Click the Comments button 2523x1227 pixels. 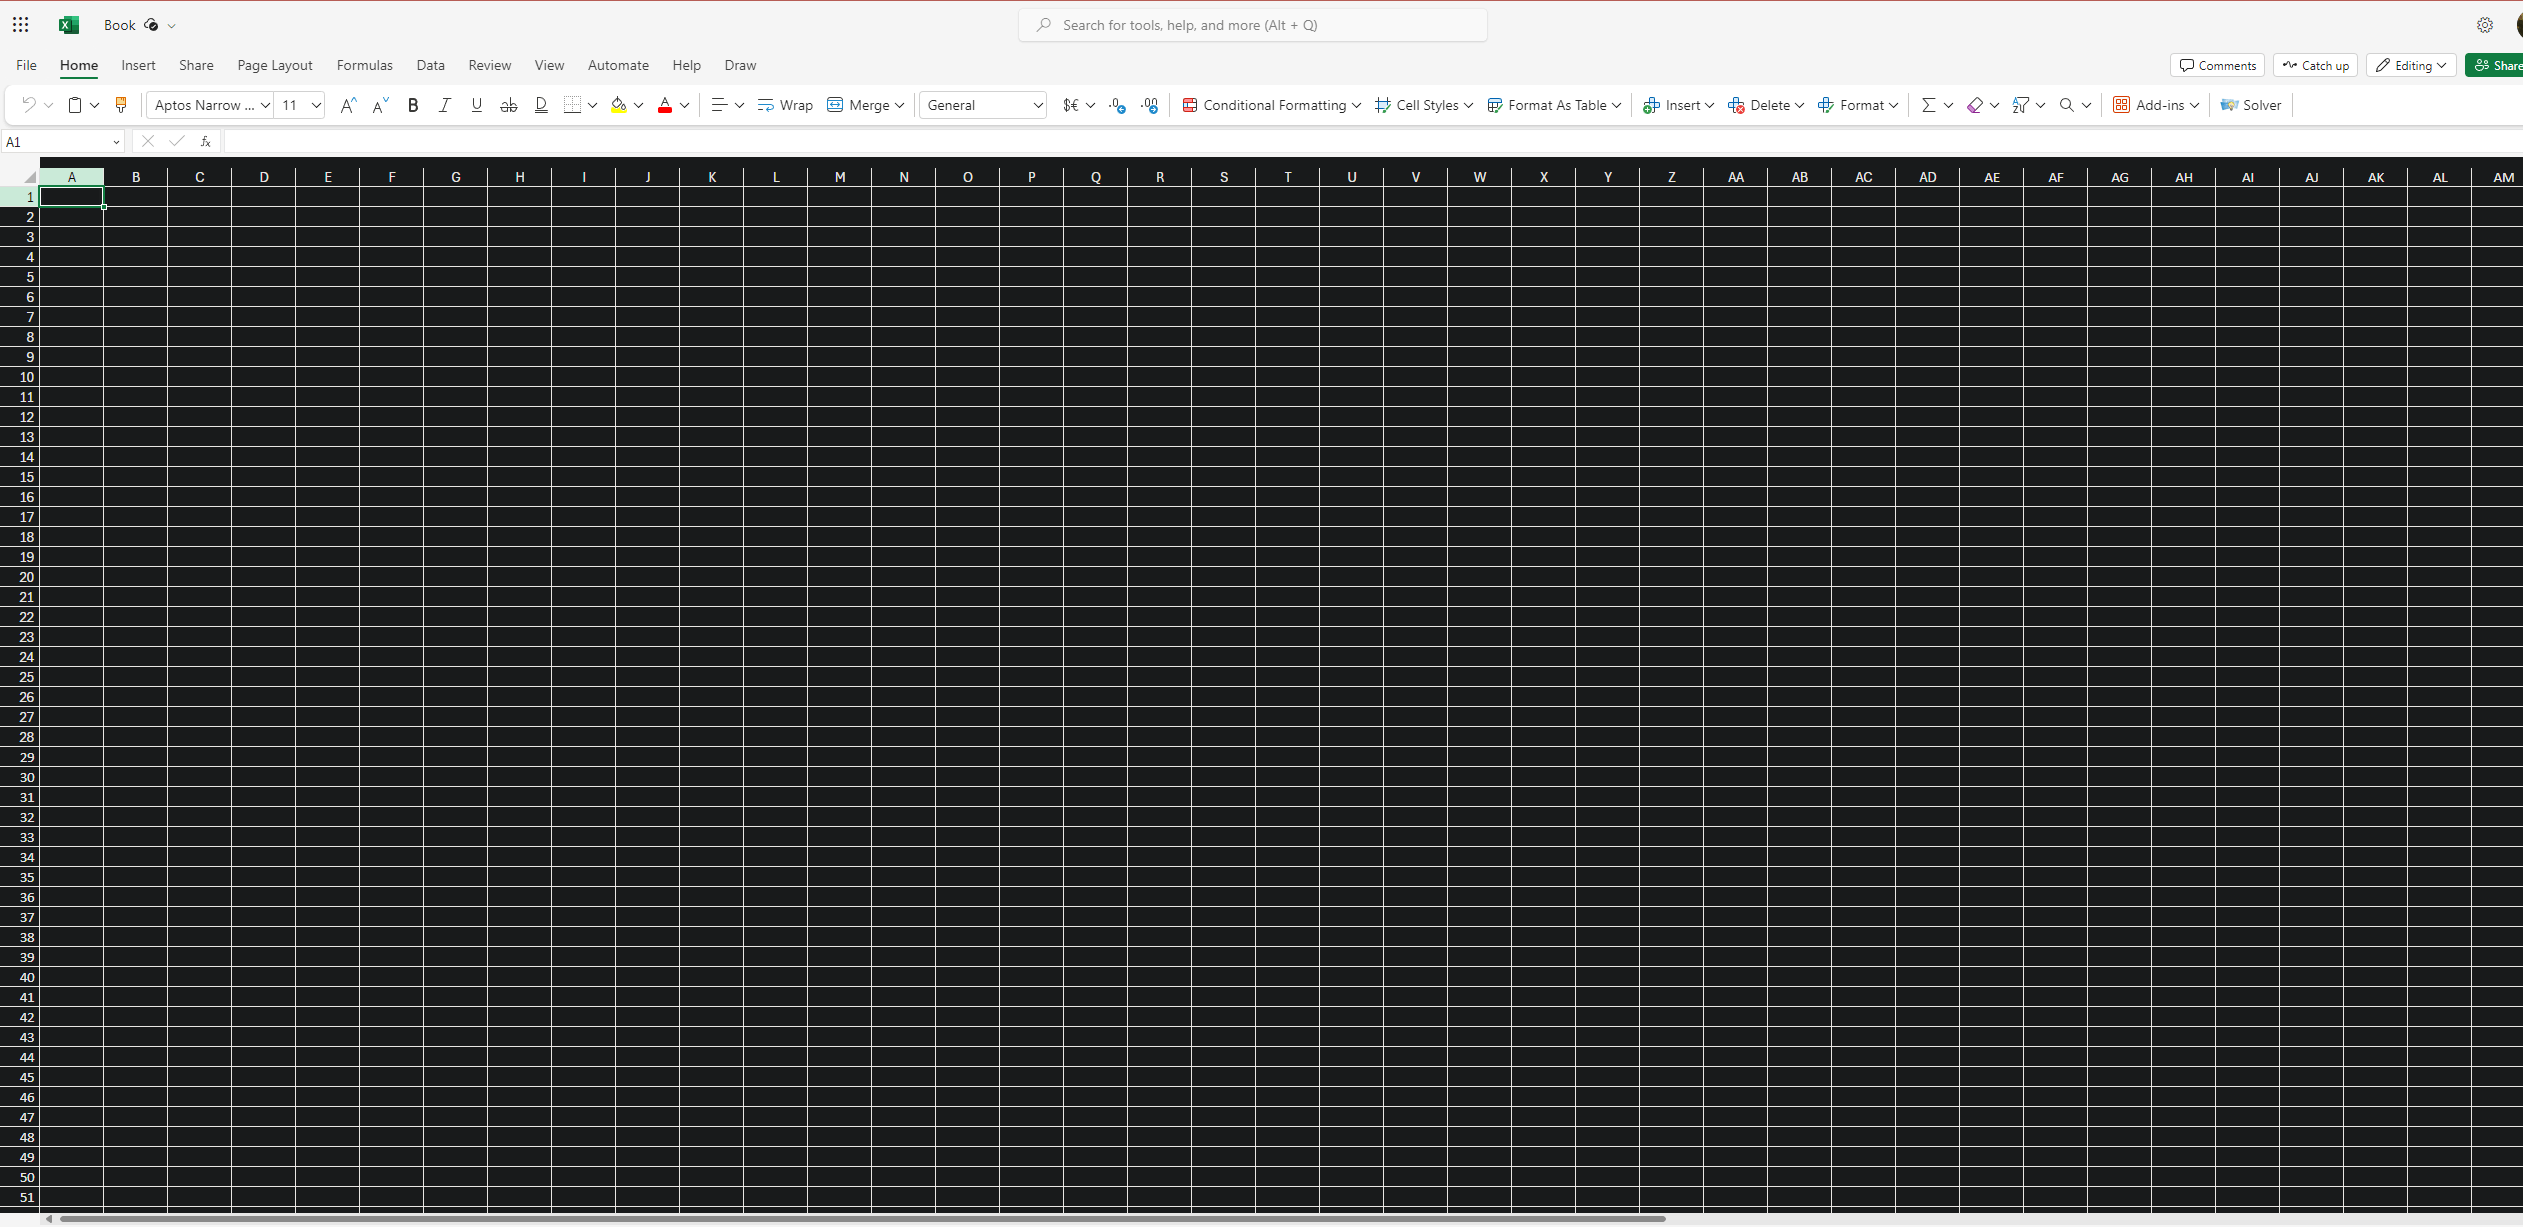[2217, 65]
